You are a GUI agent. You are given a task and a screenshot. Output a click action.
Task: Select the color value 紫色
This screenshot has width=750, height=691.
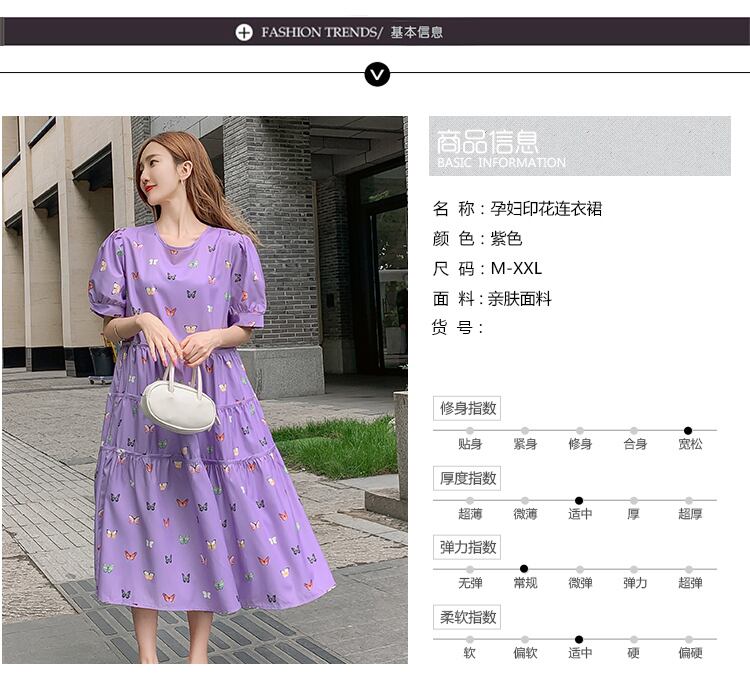click(x=506, y=238)
